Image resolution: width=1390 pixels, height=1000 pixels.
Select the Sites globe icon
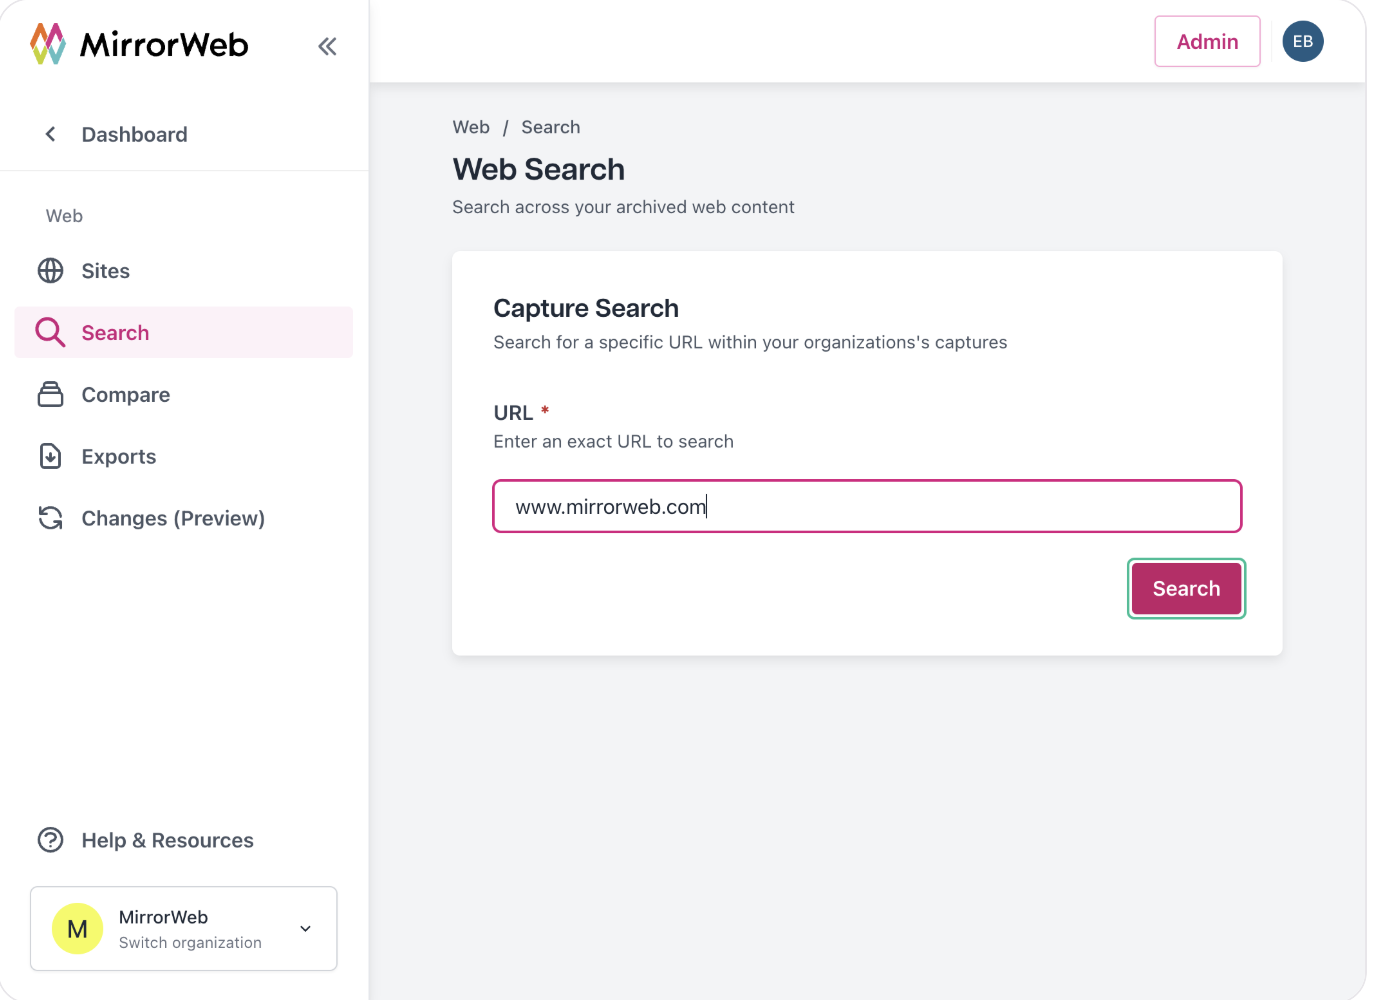point(50,271)
